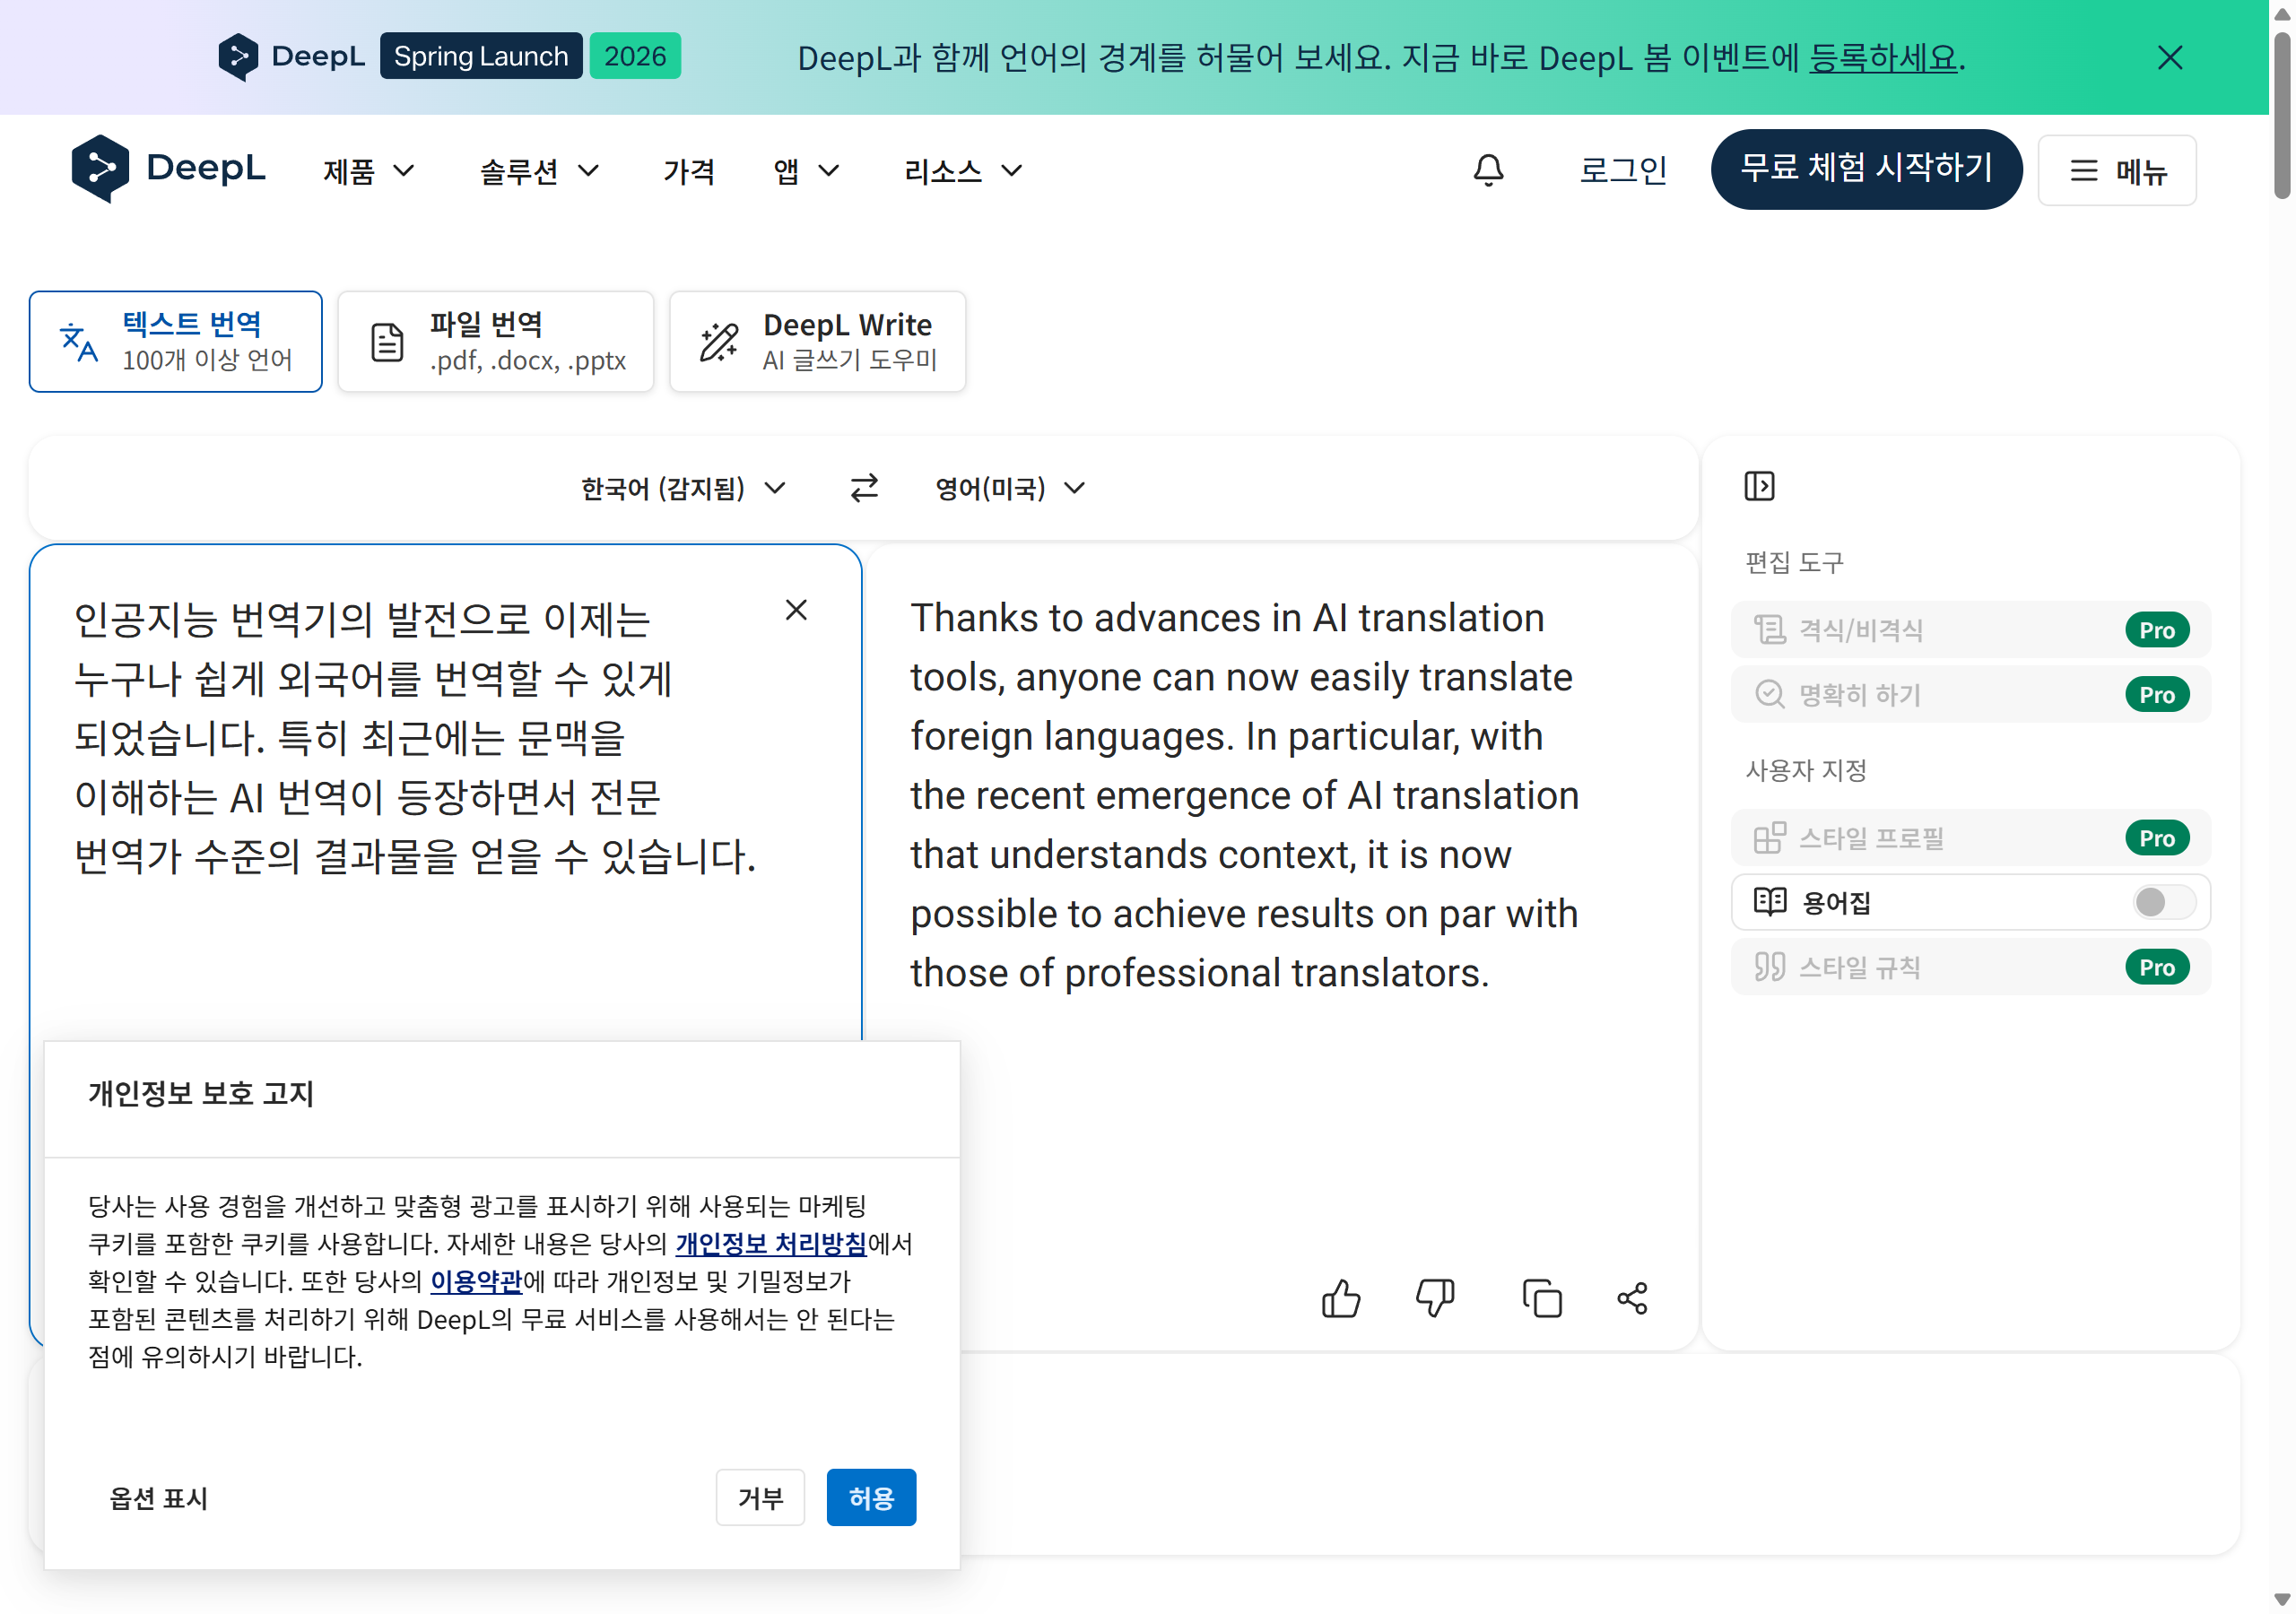Click the 무료 체험 시작하기 button
The image size is (2296, 1614).
click(1866, 168)
